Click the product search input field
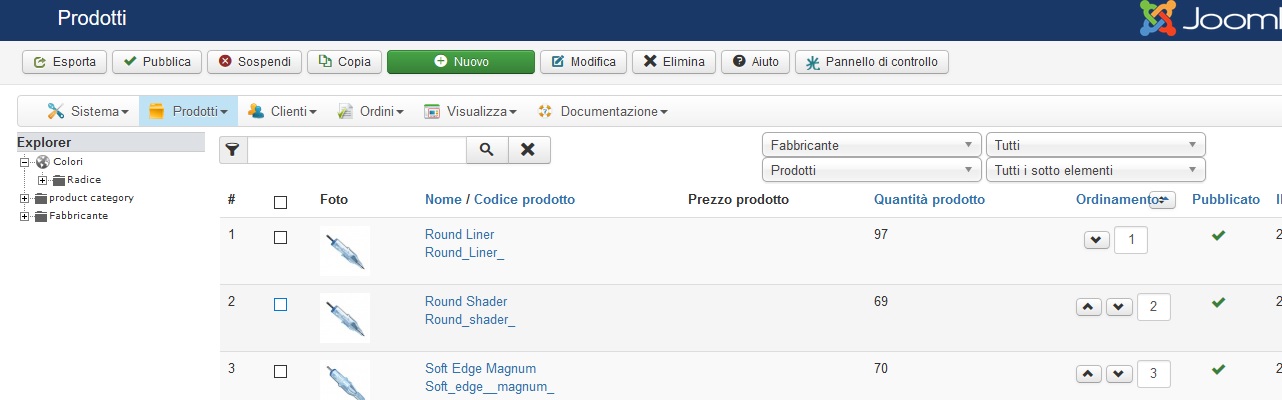This screenshot has height=400, width=1282. point(356,150)
